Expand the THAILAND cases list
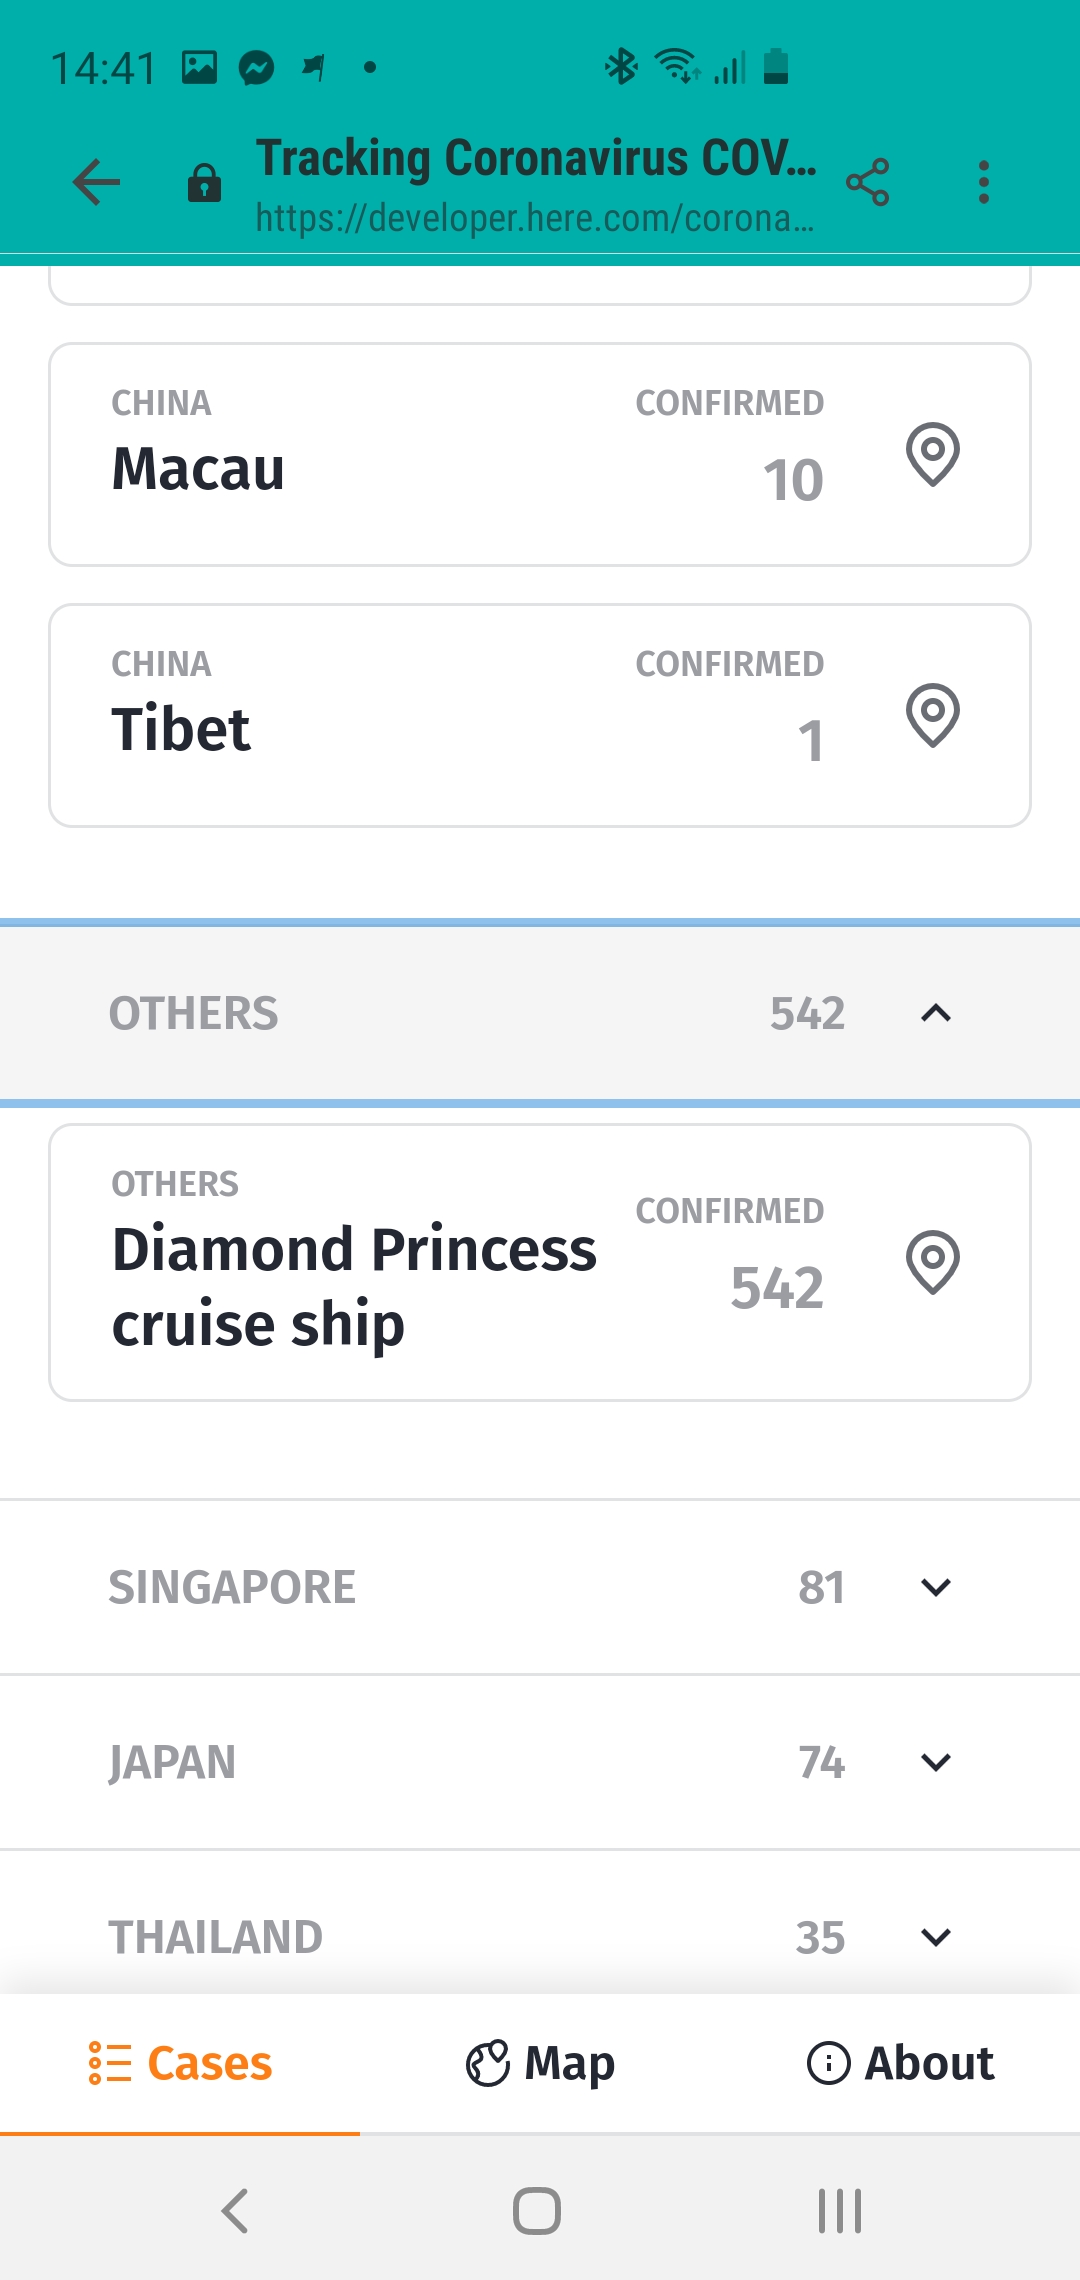The height and width of the screenshot is (2280, 1080). [x=935, y=1937]
